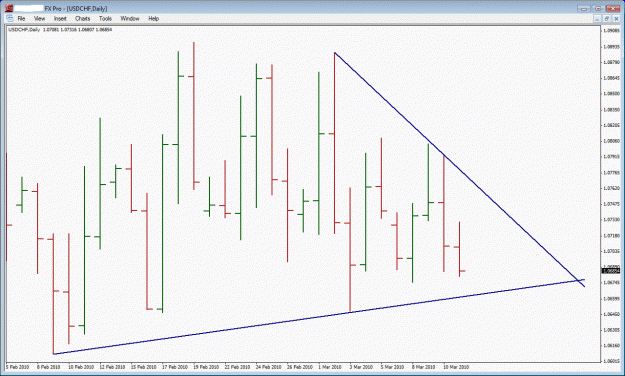The width and height of the screenshot is (625, 376).
Task: Open the Charts menu
Action: tap(83, 18)
